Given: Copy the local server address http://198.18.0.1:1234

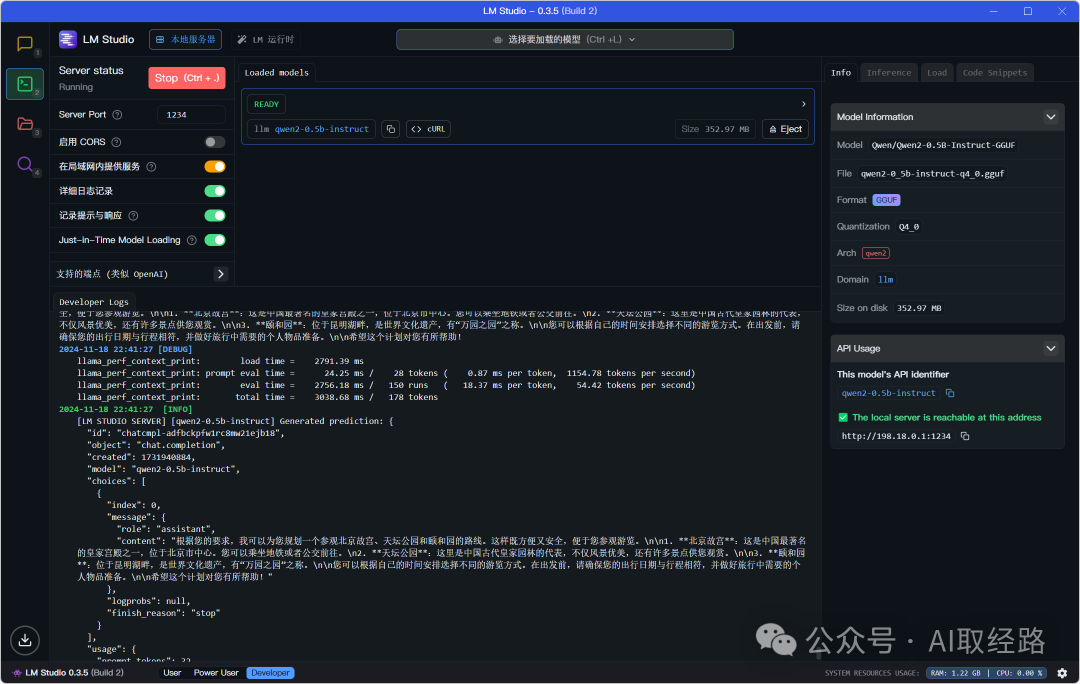Looking at the screenshot, I should [x=965, y=436].
